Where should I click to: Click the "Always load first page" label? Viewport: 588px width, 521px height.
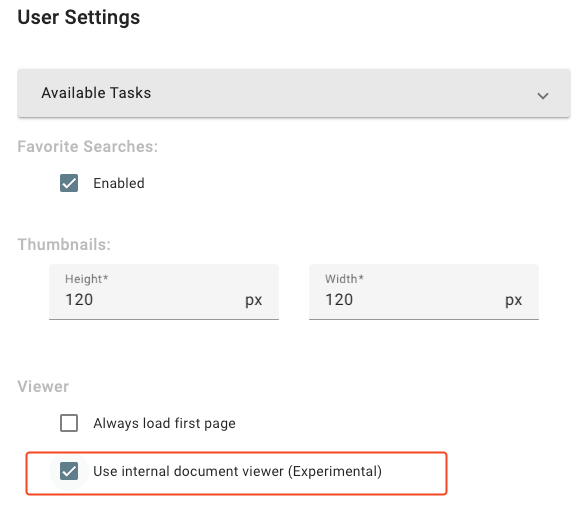(x=164, y=423)
